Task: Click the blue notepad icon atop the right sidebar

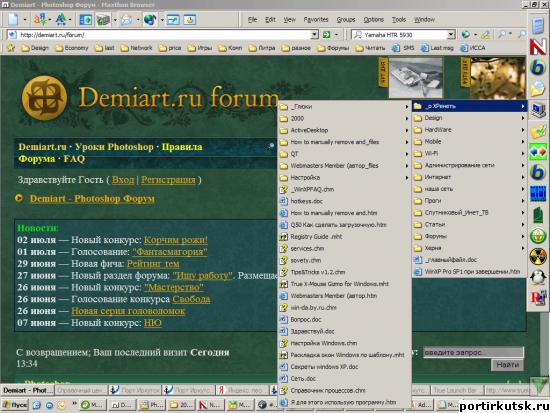Action: click(538, 26)
